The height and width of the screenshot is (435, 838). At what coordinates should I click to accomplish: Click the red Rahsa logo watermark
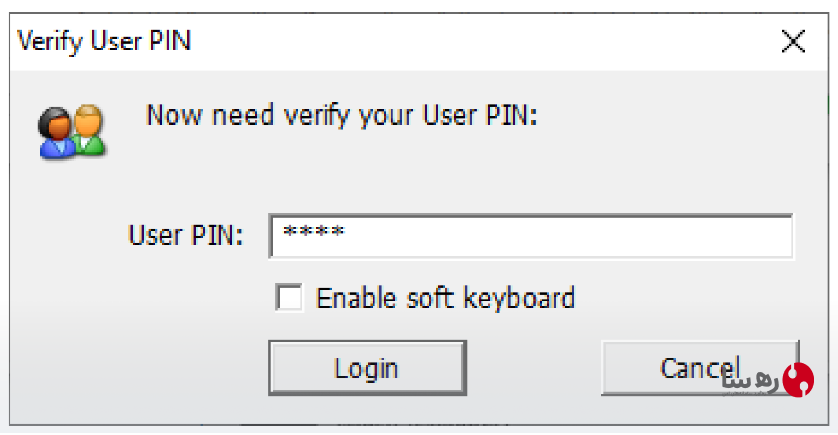[x=798, y=380]
